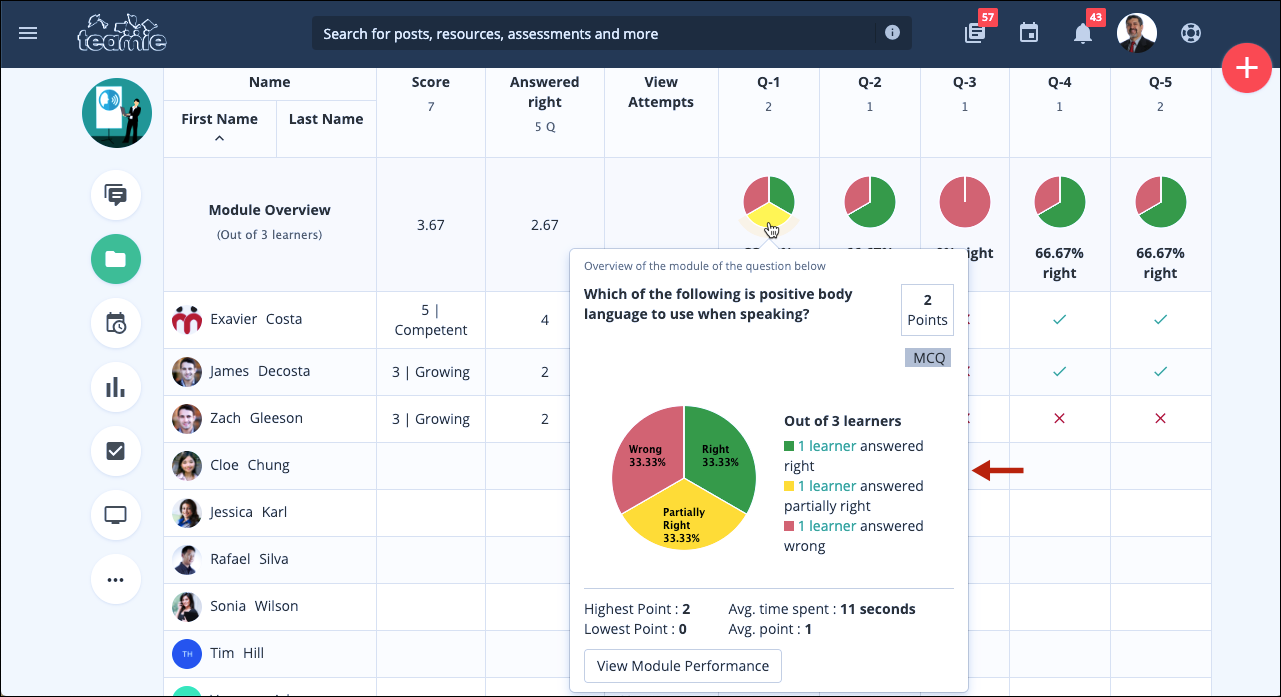Open the user profile avatar menu
The width and height of the screenshot is (1281, 697).
click(1136, 33)
